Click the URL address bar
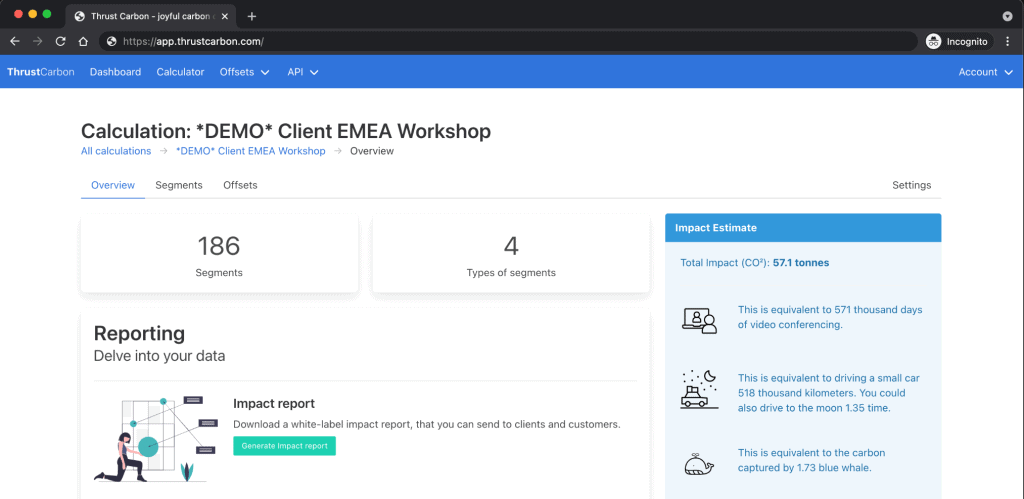The image size is (1024, 499). coord(508,41)
